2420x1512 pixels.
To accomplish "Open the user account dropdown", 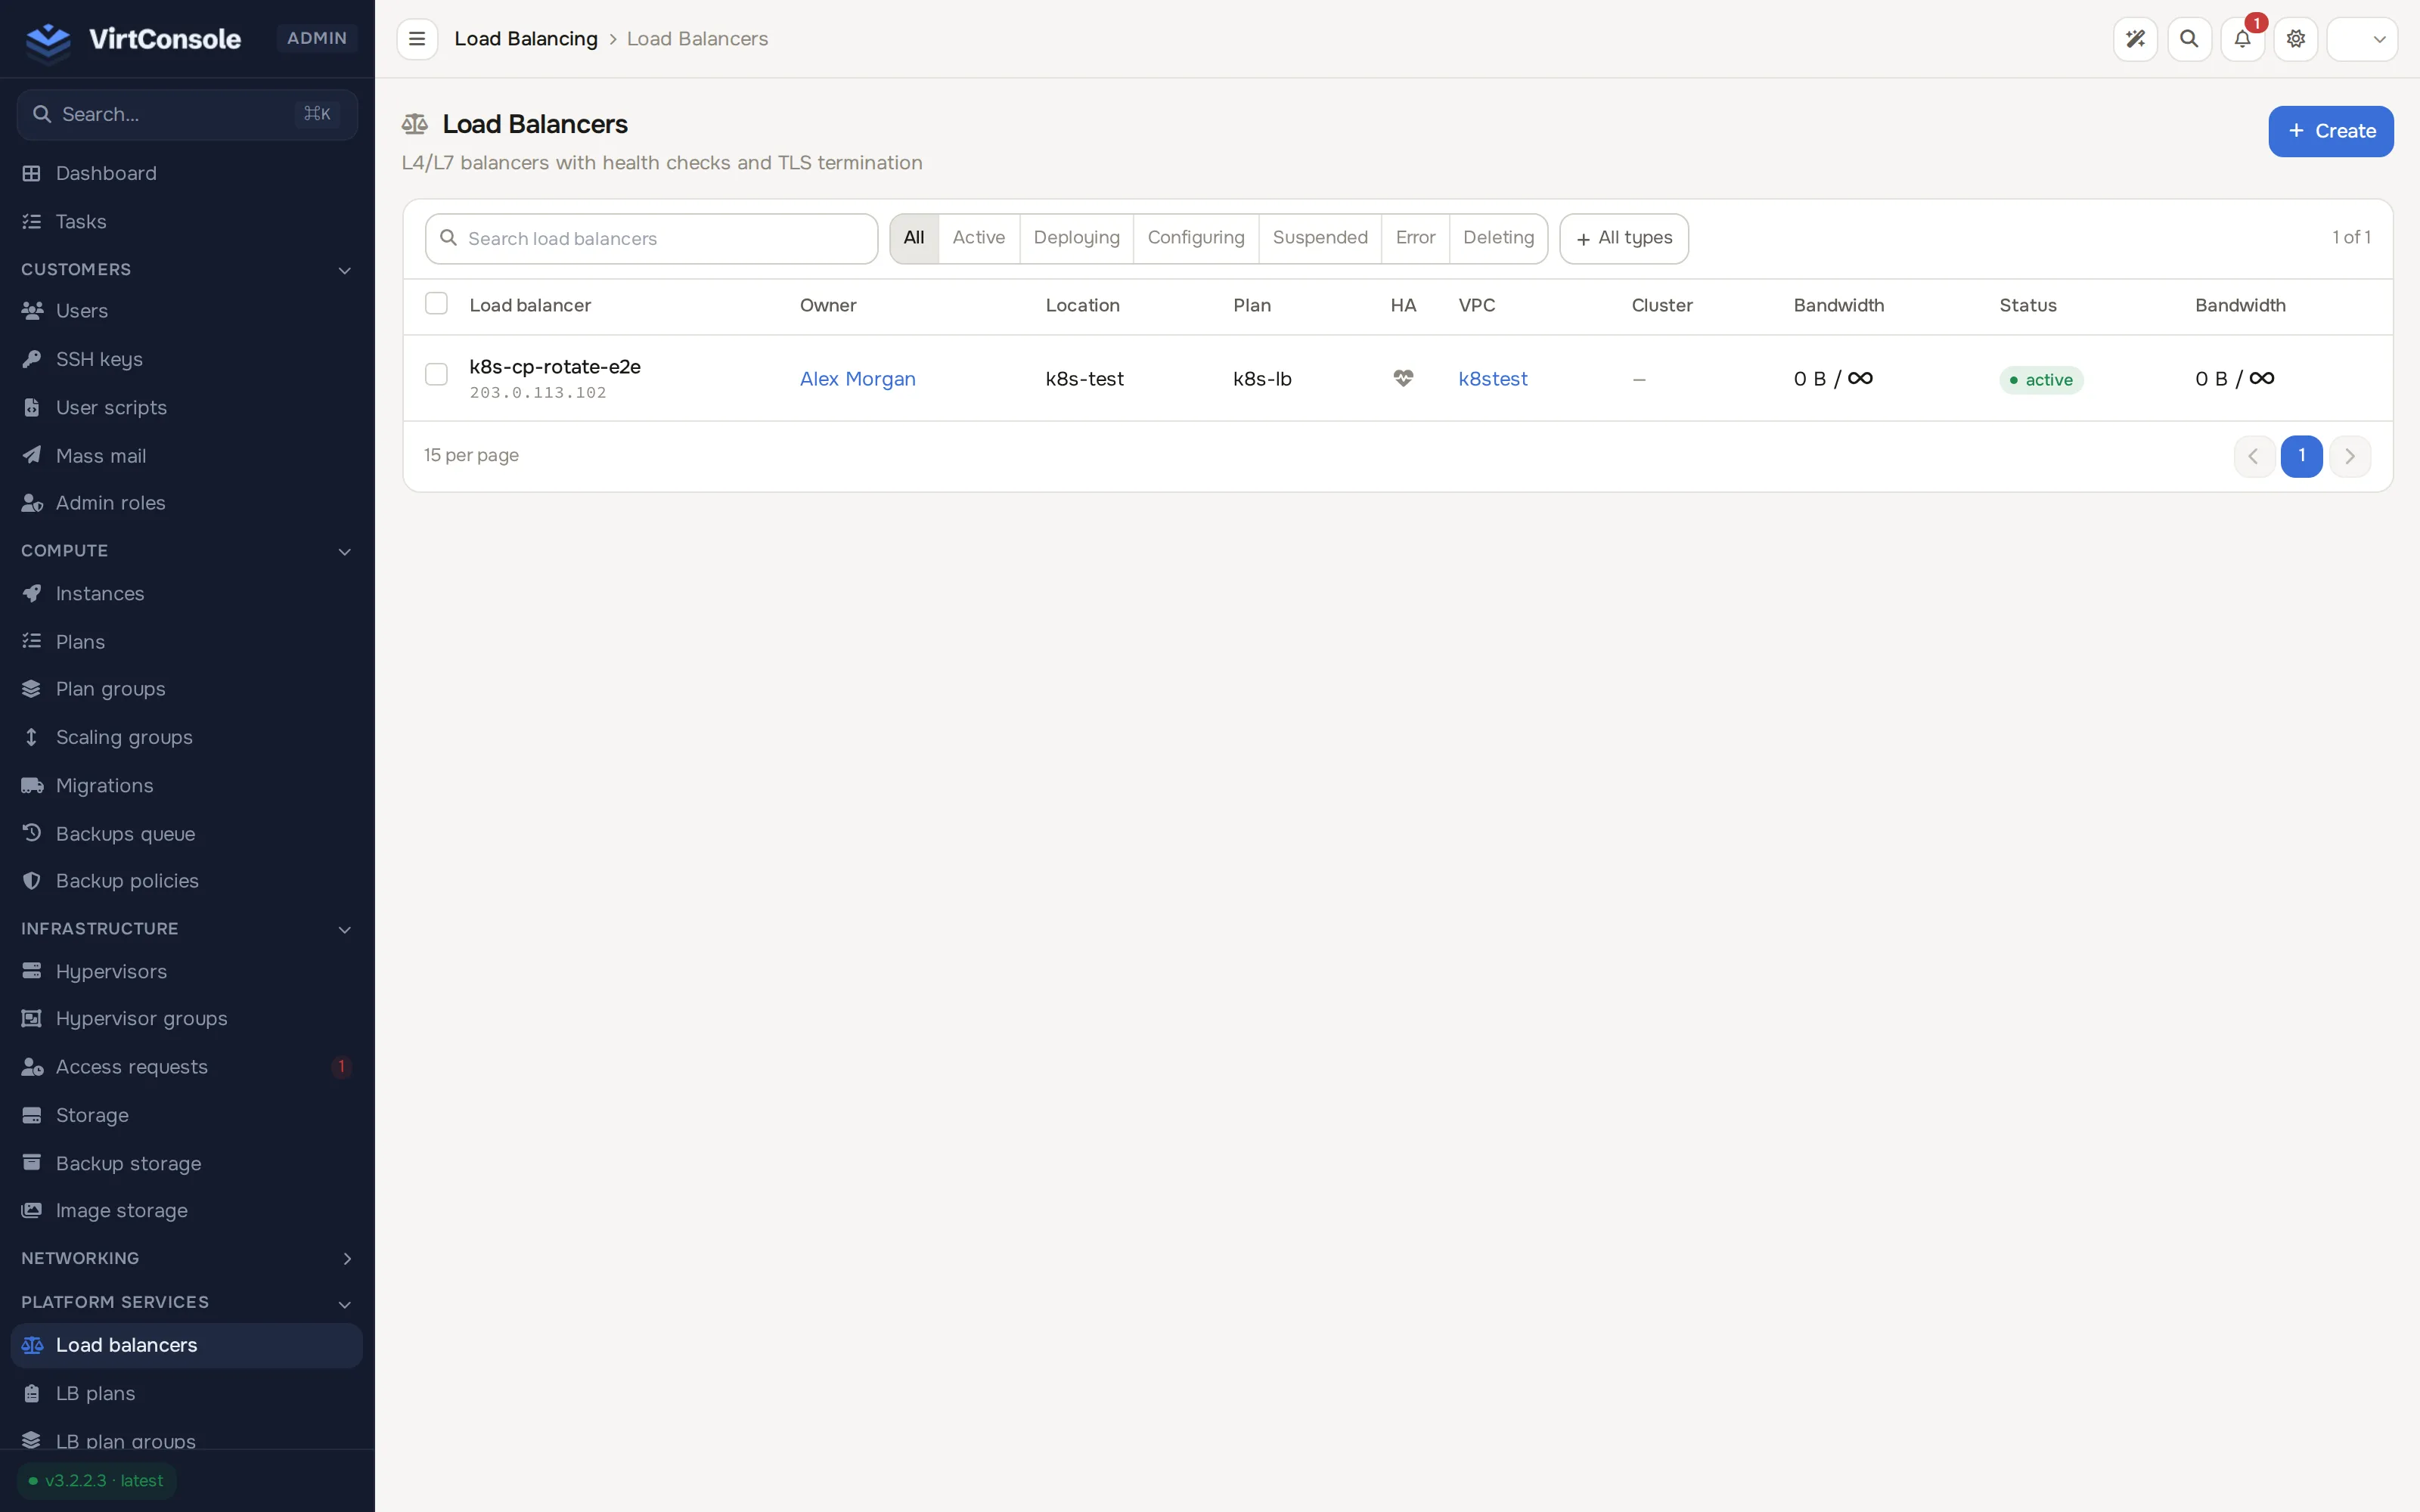I will point(2361,39).
